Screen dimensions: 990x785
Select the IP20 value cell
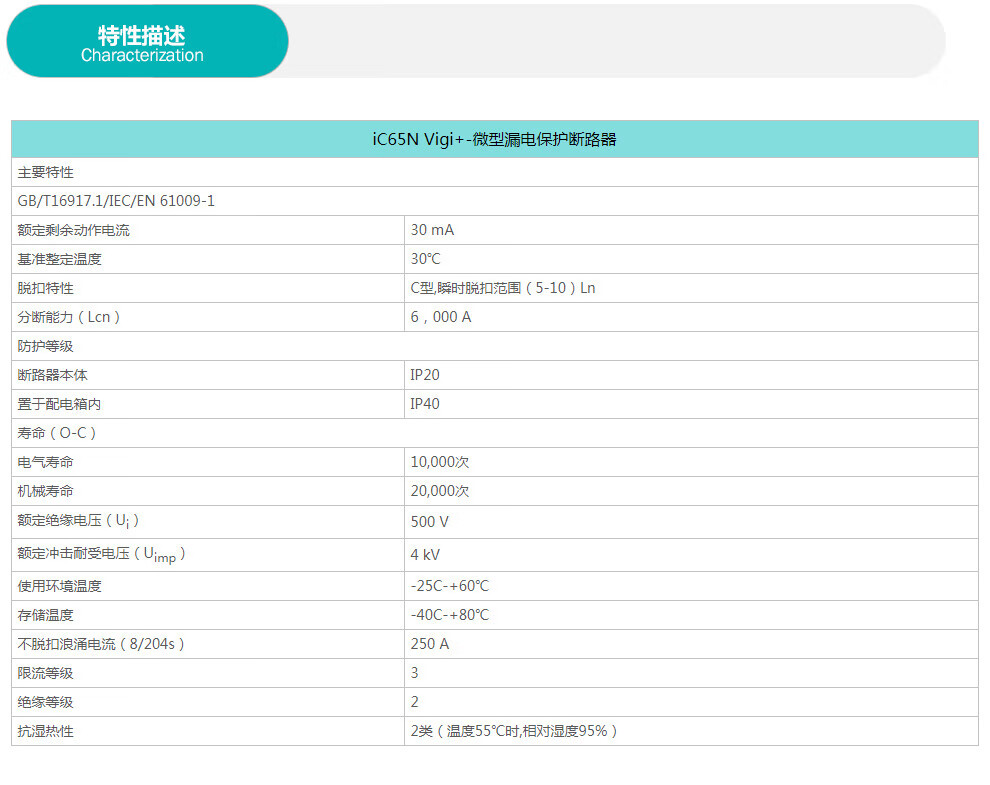[691, 375]
